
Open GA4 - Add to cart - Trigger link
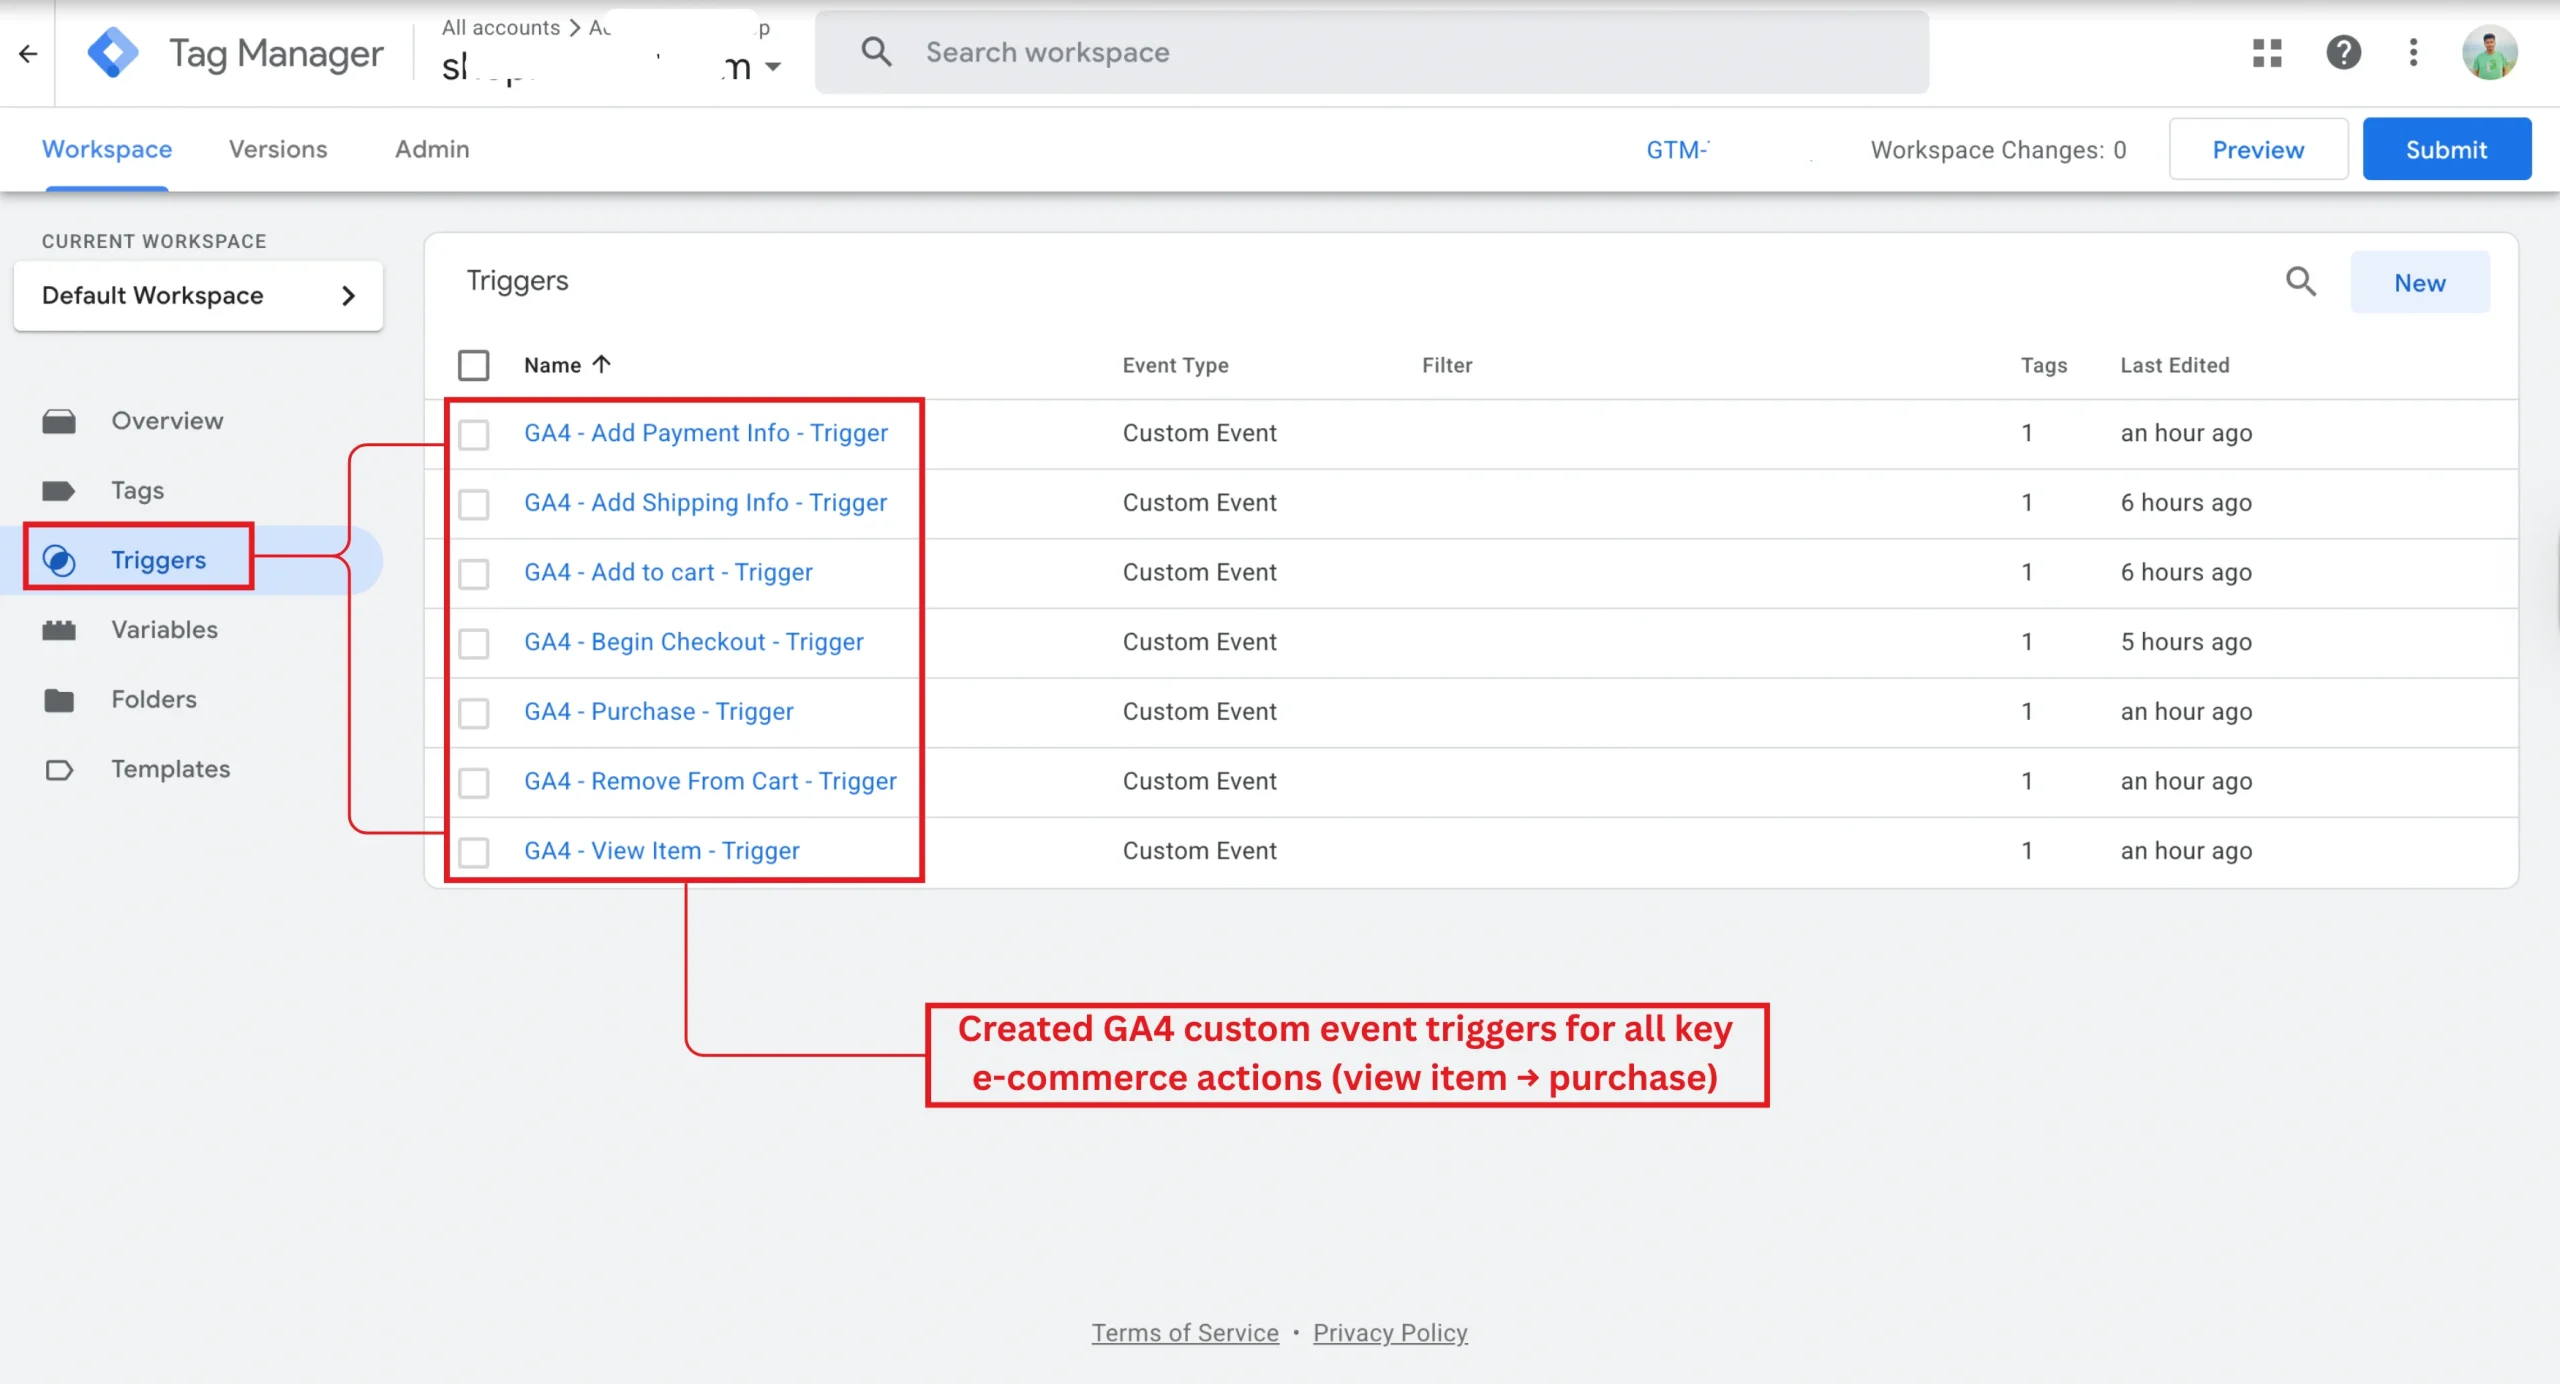668,572
